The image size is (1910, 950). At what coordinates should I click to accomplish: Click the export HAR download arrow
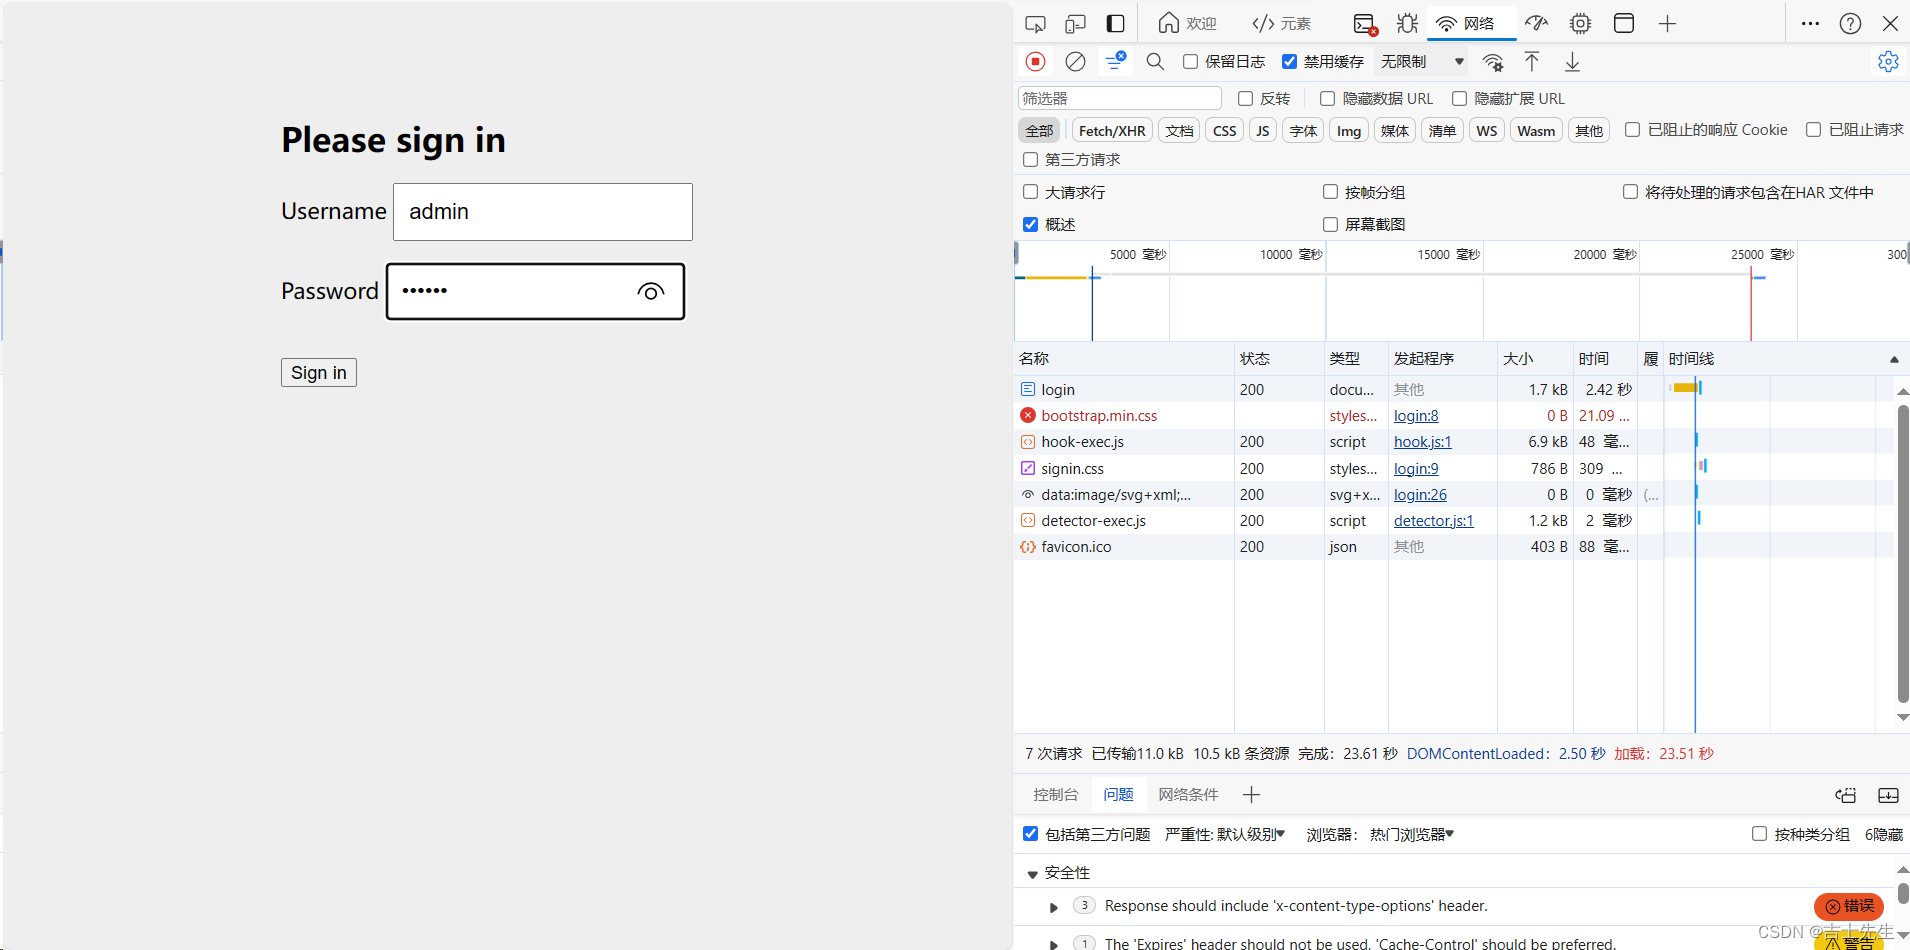(1572, 62)
